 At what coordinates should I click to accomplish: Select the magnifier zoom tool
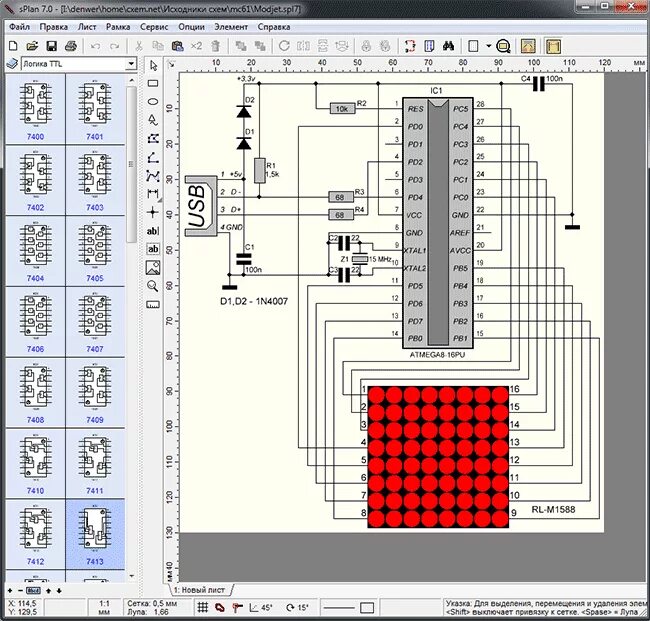(153, 286)
